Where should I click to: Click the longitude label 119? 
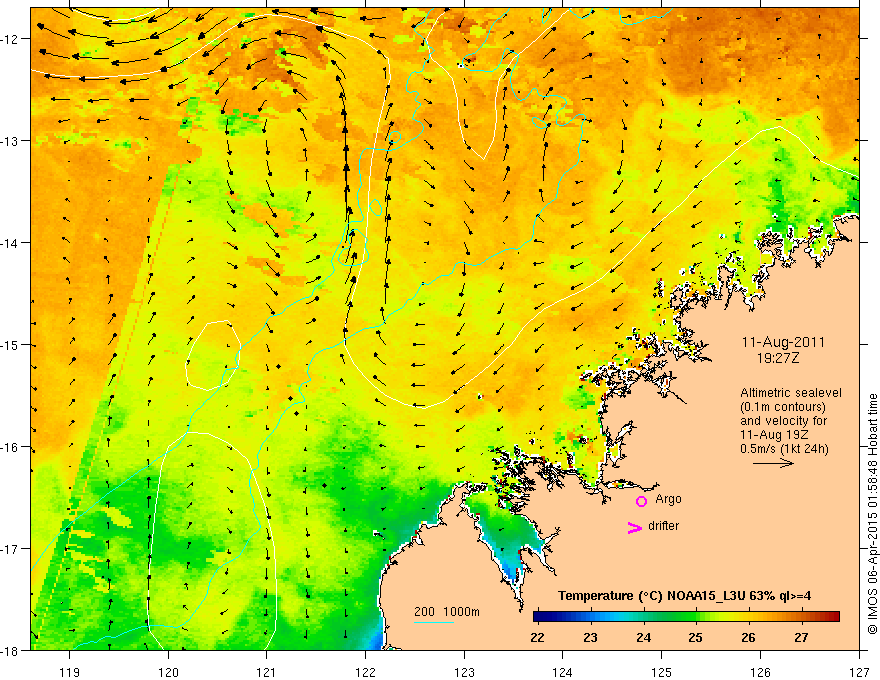(x=70, y=672)
